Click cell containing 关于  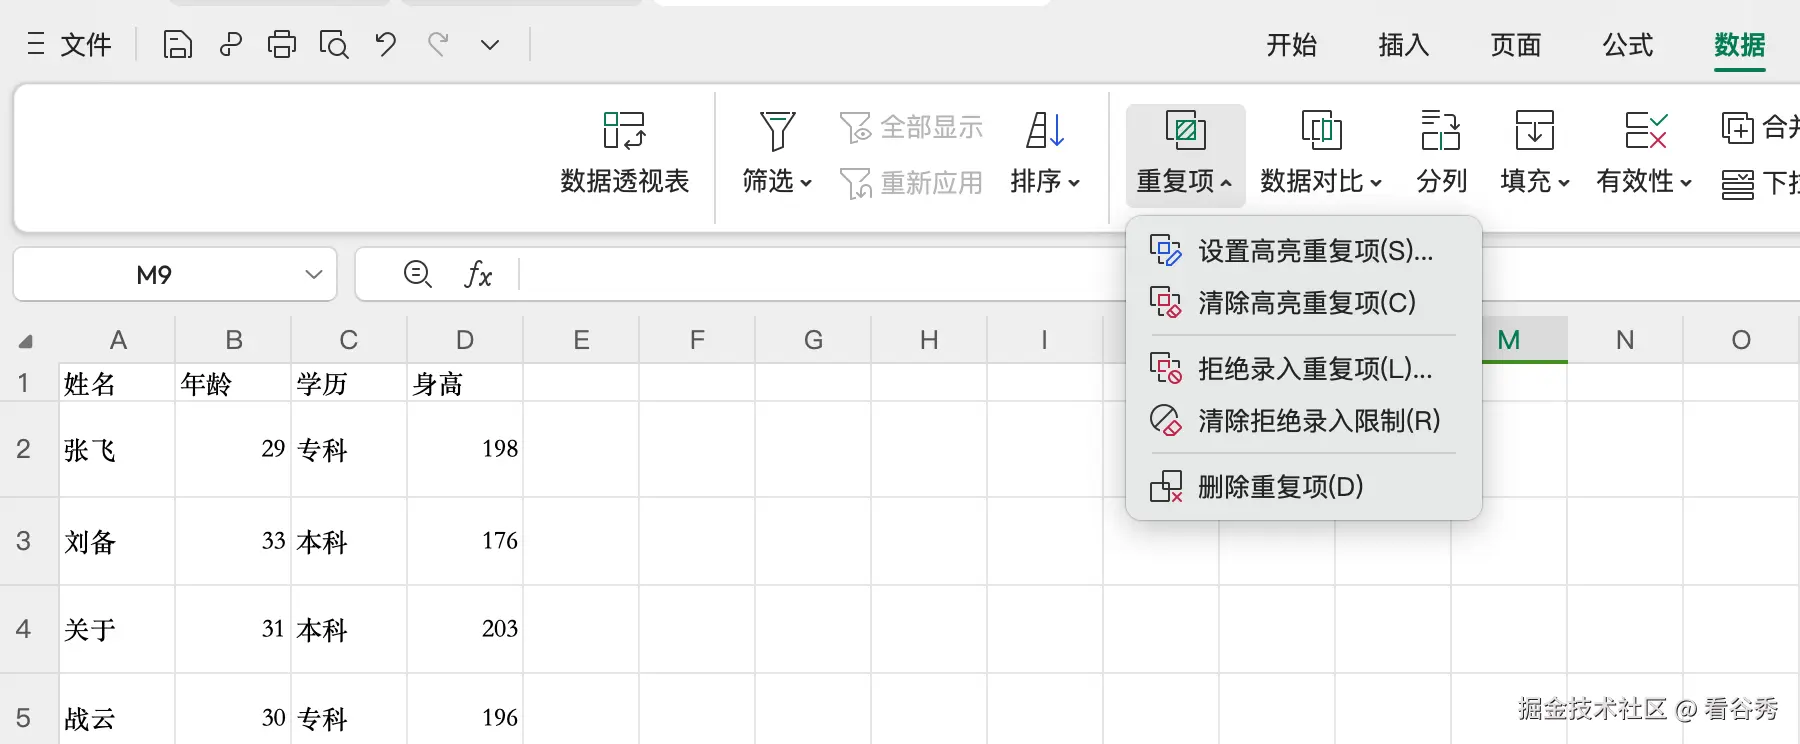[x=117, y=629]
